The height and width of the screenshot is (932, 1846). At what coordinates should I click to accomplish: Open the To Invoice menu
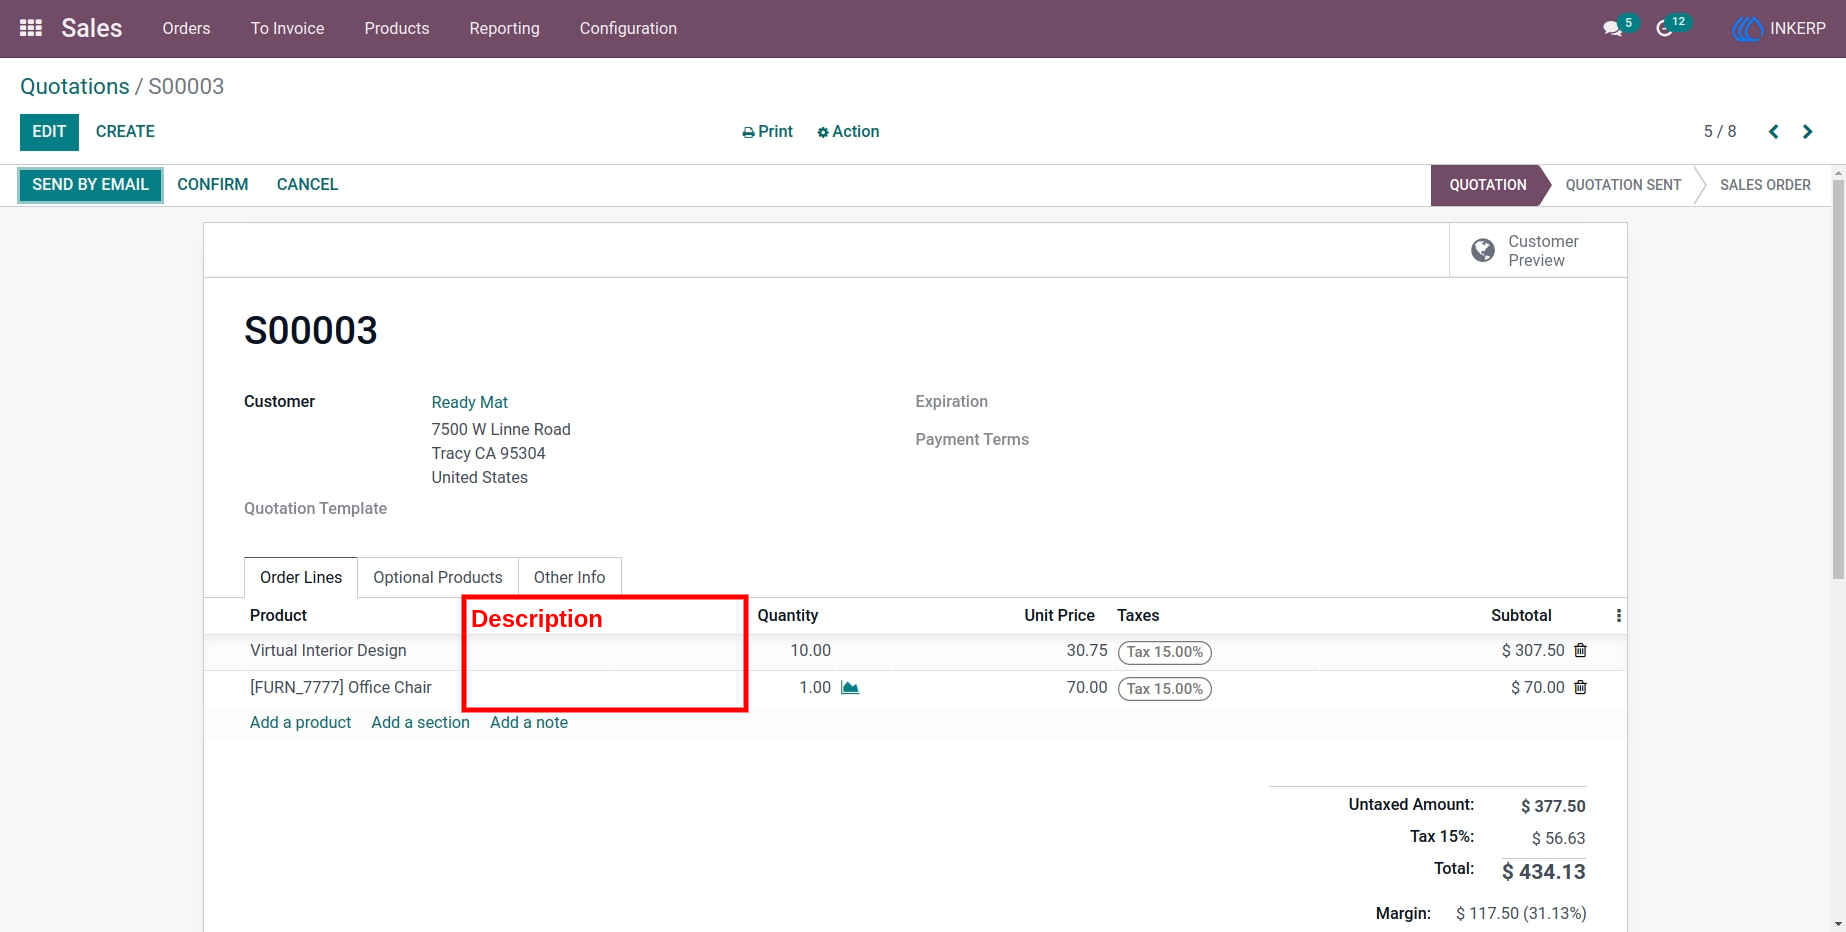click(287, 29)
